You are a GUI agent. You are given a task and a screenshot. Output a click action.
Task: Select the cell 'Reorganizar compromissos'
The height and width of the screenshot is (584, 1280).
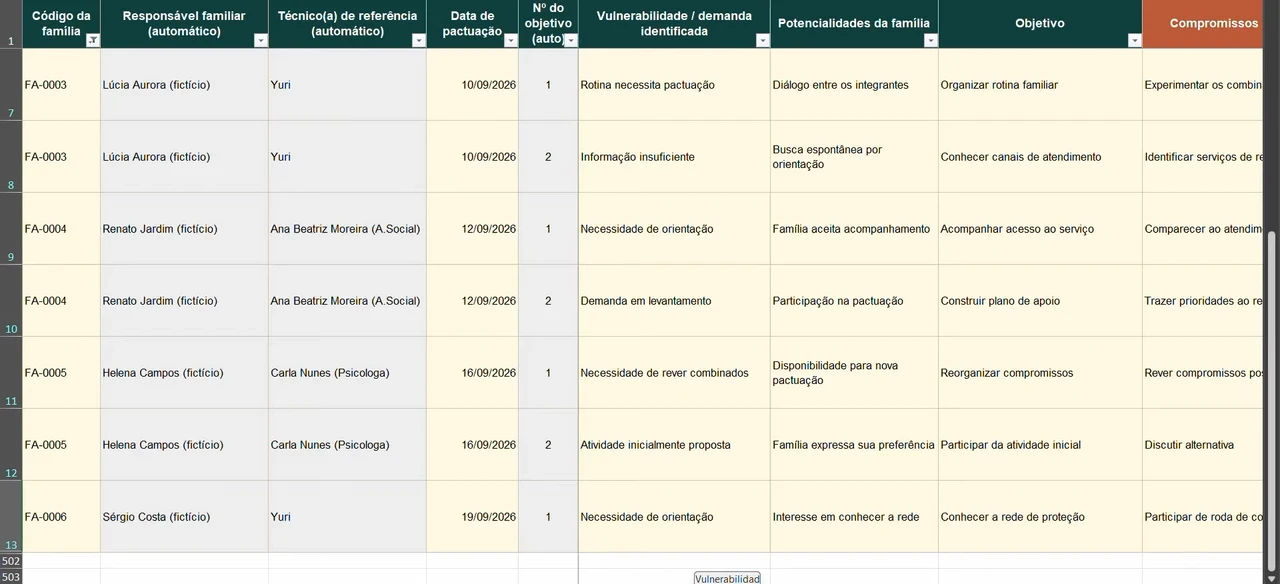[x=1040, y=373]
